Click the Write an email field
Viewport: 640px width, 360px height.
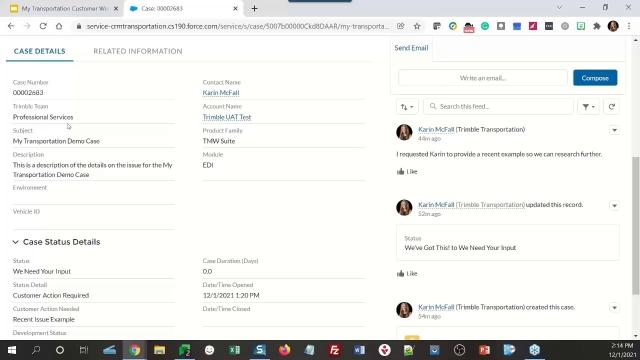(x=483, y=78)
